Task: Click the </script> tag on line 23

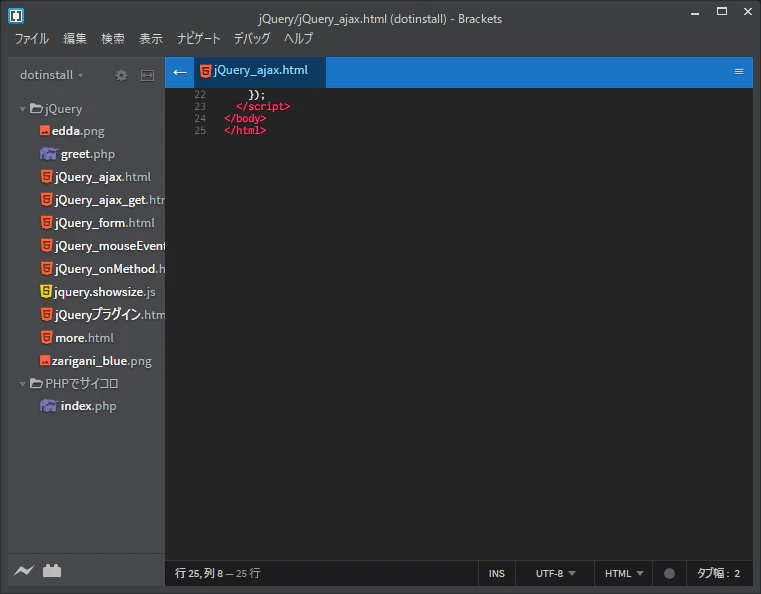Action: 263,106
